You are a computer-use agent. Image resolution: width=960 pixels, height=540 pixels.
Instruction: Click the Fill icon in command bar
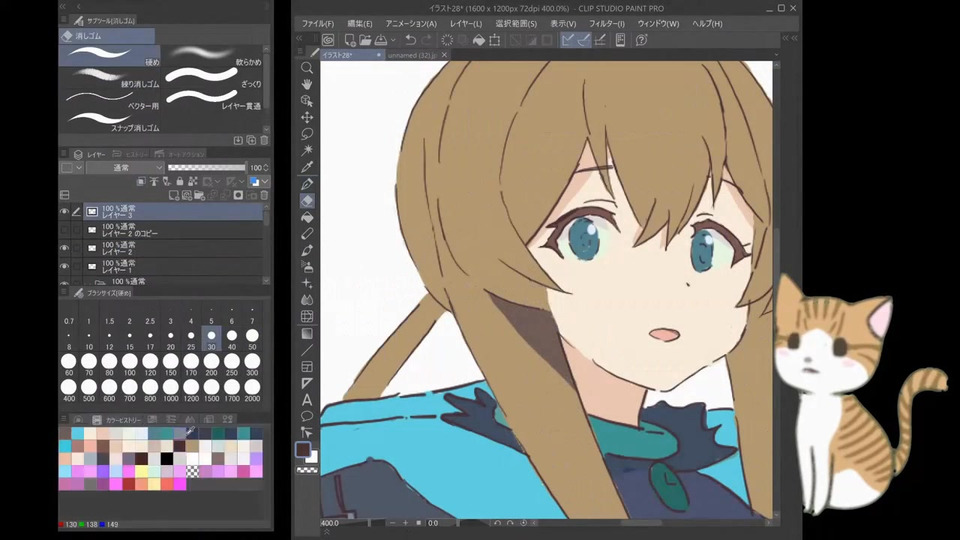coord(479,40)
